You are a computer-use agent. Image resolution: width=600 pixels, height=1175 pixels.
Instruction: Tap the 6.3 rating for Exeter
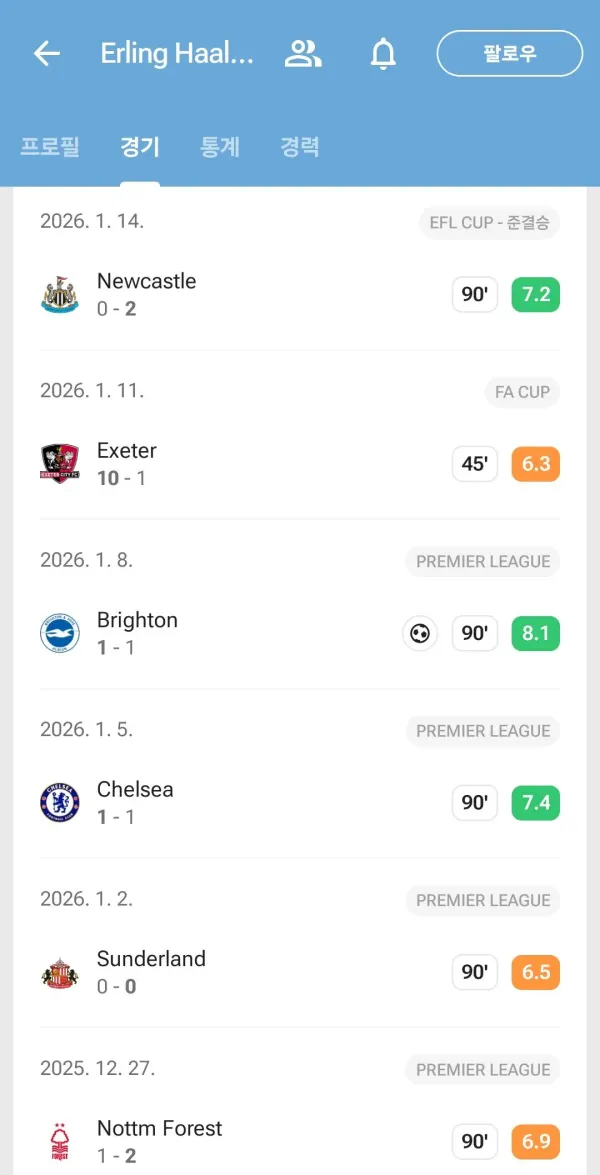click(x=536, y=465)
